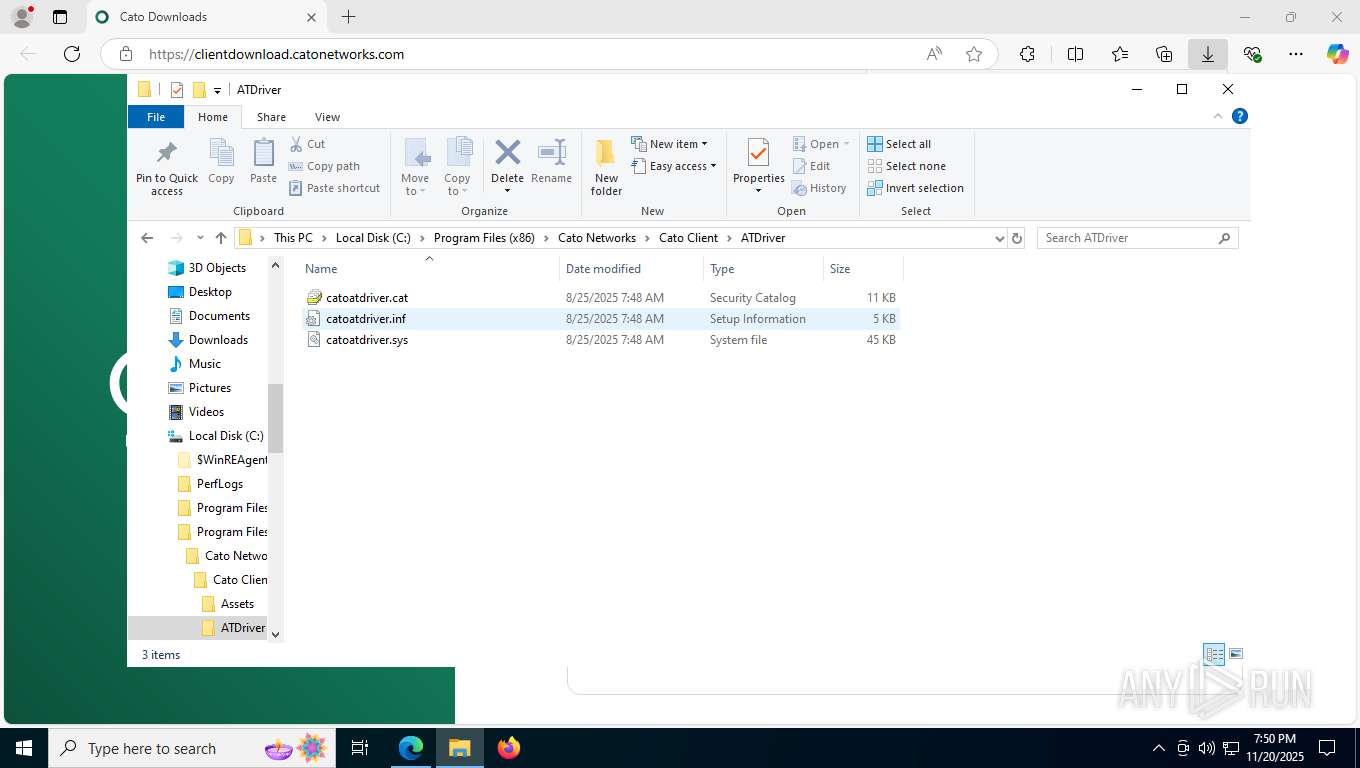Screen dimensions: 1360x768
Task: Click Select all
Action: point(899,144)
